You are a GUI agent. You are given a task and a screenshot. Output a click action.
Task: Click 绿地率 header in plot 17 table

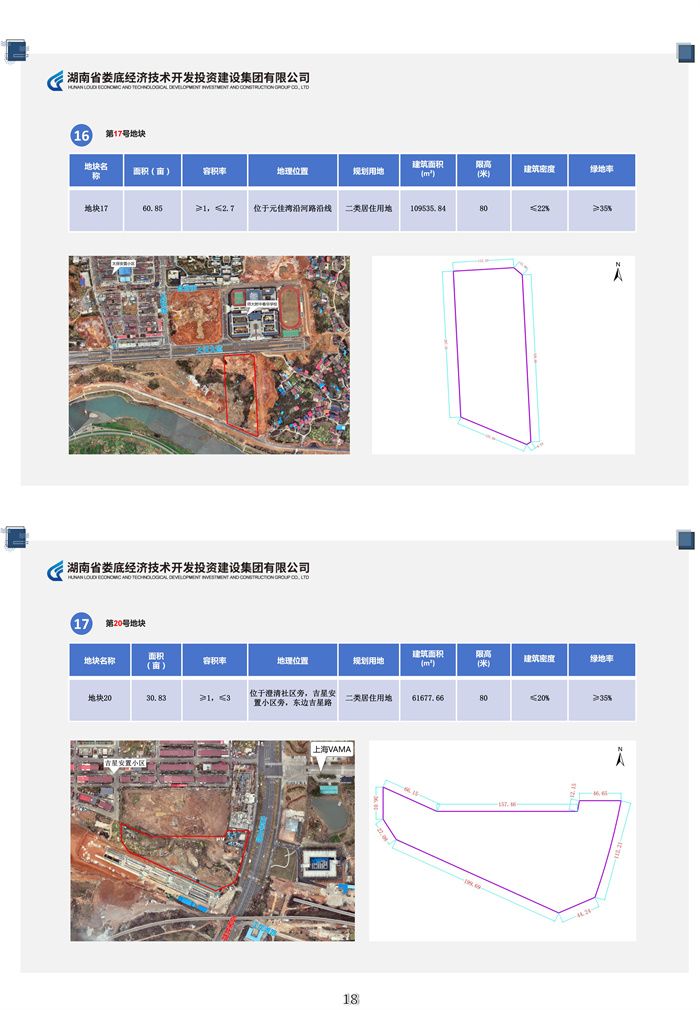click(601, 169)
